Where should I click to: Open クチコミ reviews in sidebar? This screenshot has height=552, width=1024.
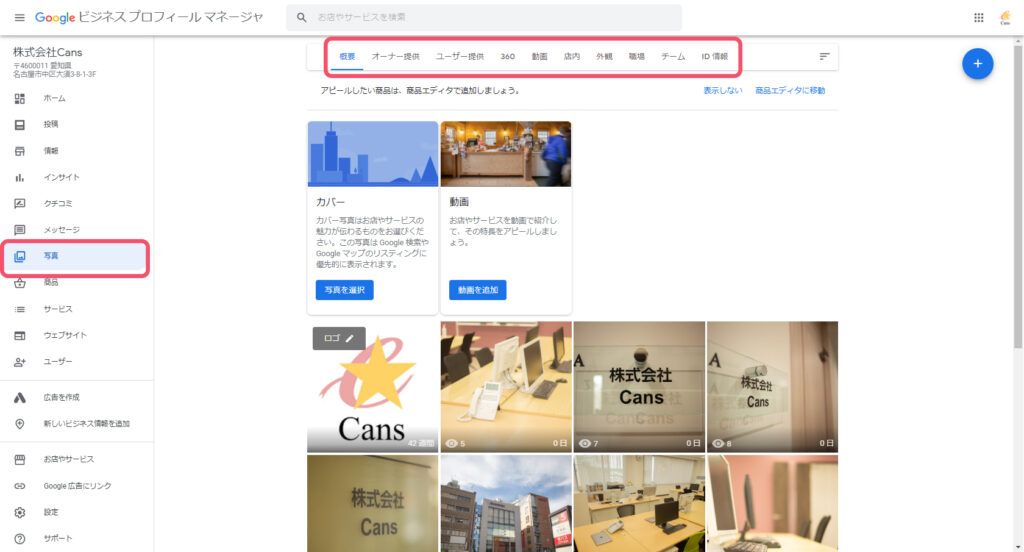58,203
